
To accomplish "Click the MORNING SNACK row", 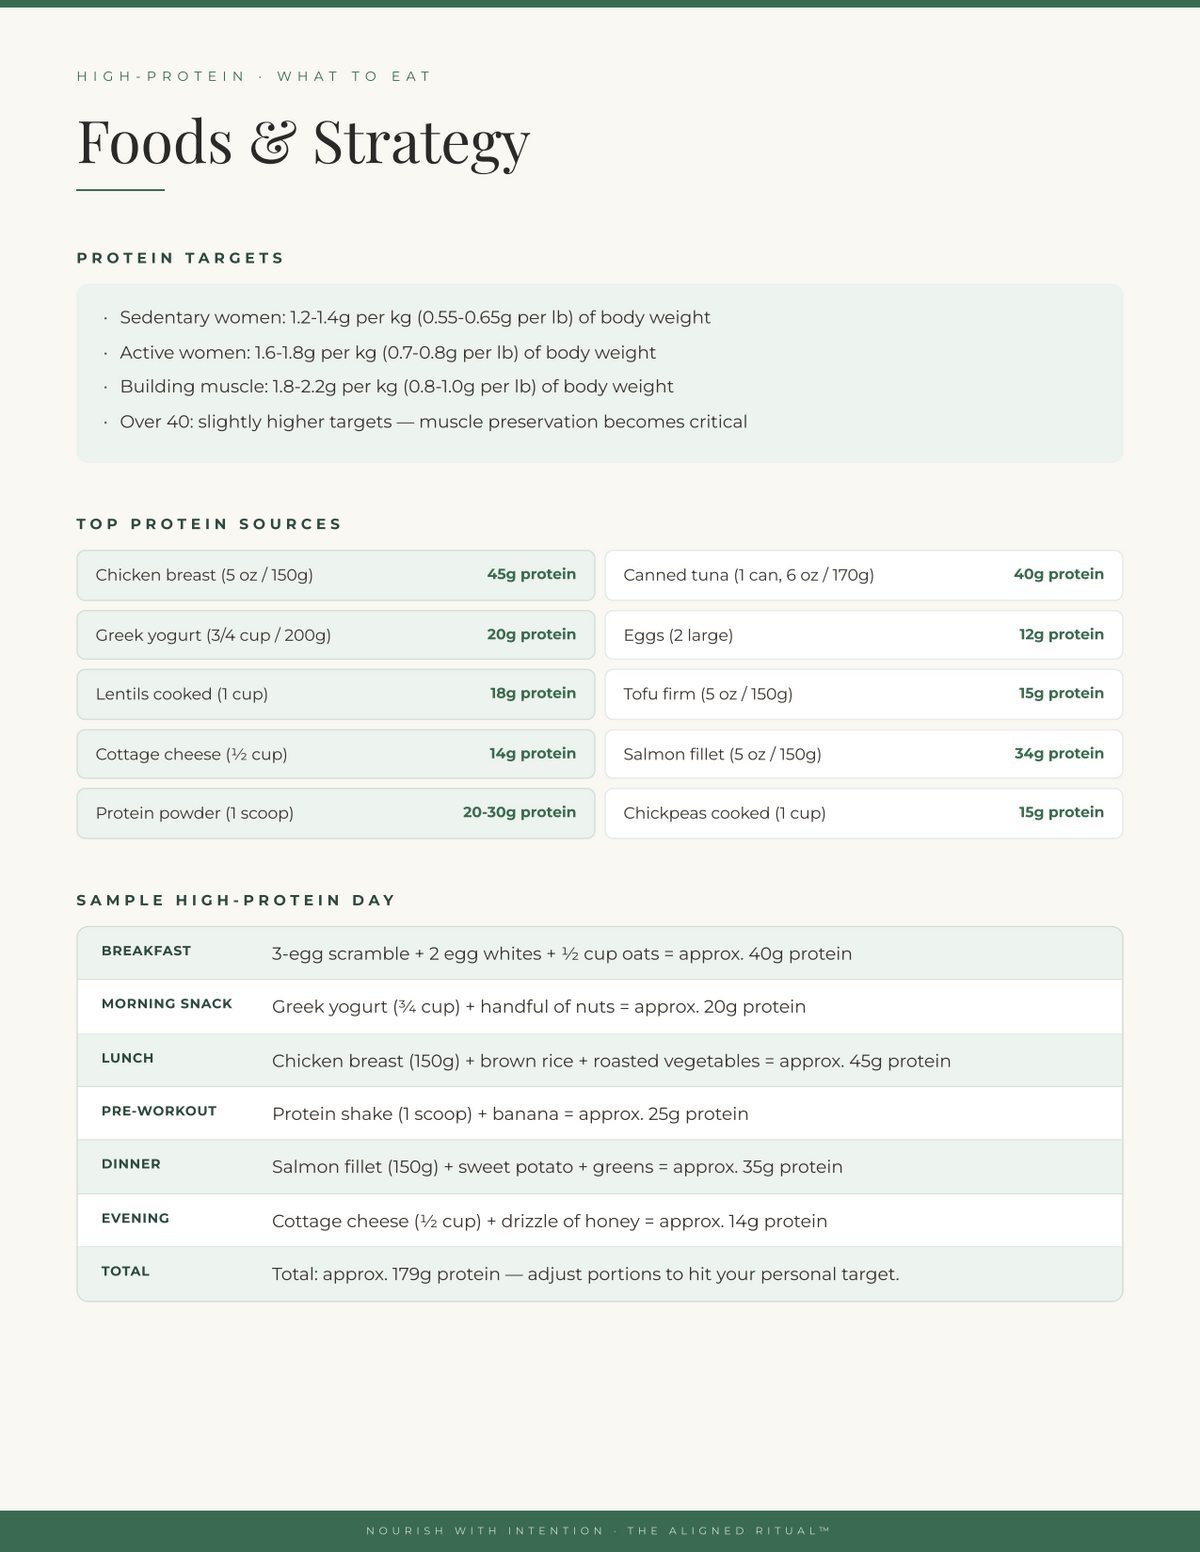I will click(600, 1006).
